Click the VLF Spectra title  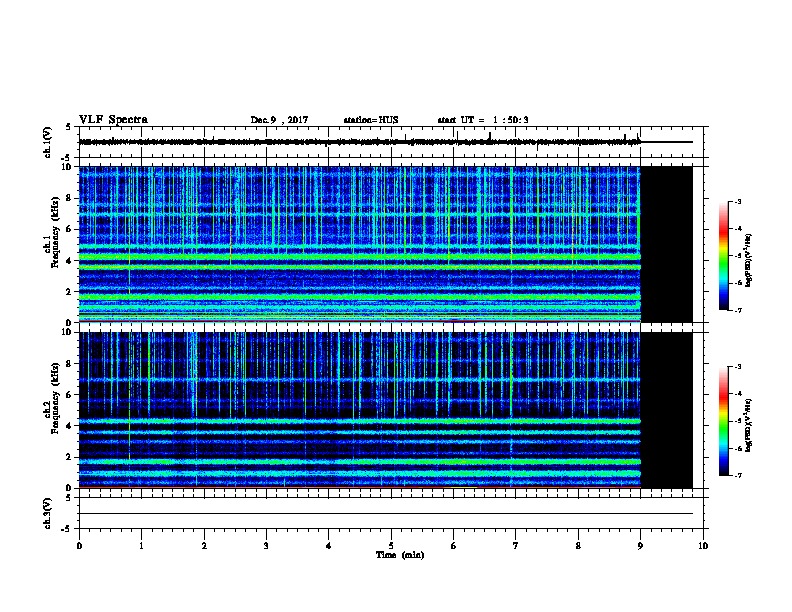[113, 120]
